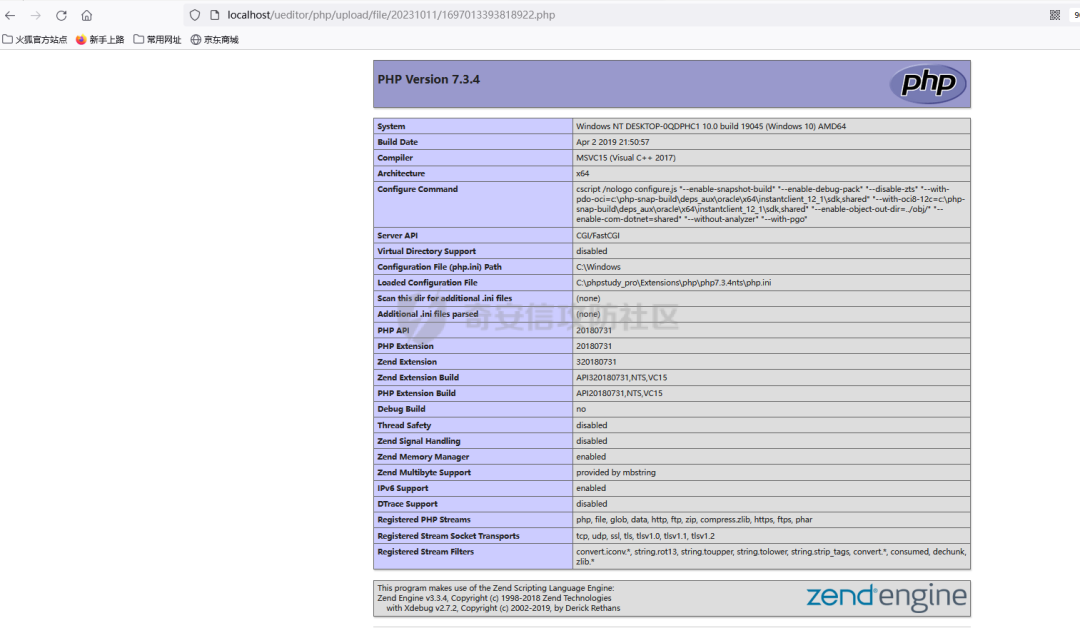The width and height of the screenshot is (1080, 633).
Task: Click the Zend Engine logo
Action: tap(886, 597)
